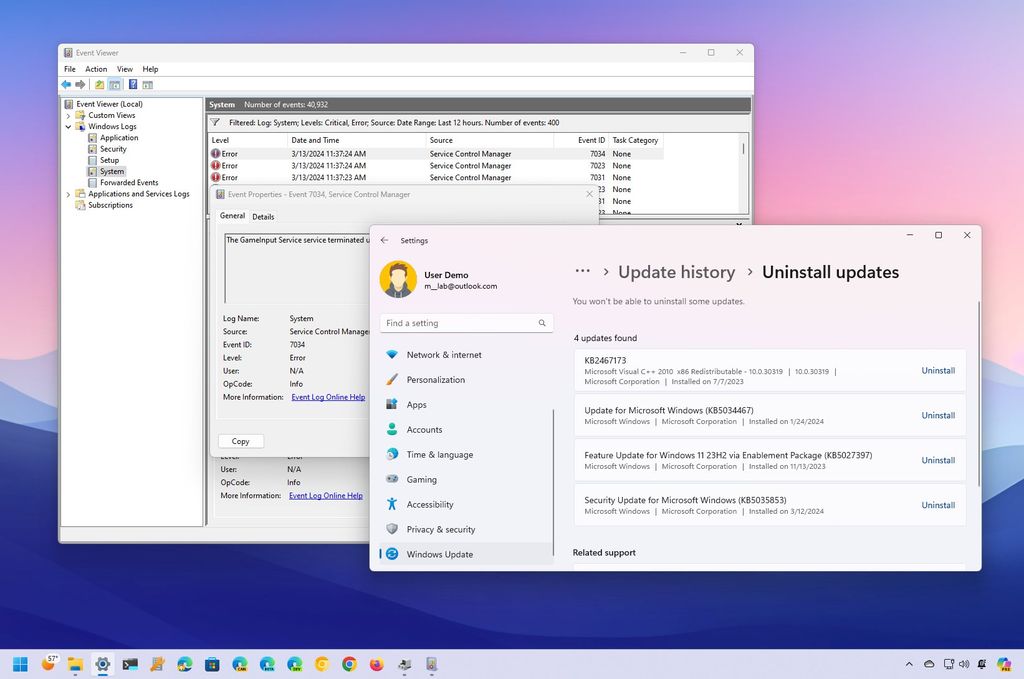This screenshot has width=1024, height=679.
Task: Expand Applications and Services Logs node
Action: click(x=68, y=194)
